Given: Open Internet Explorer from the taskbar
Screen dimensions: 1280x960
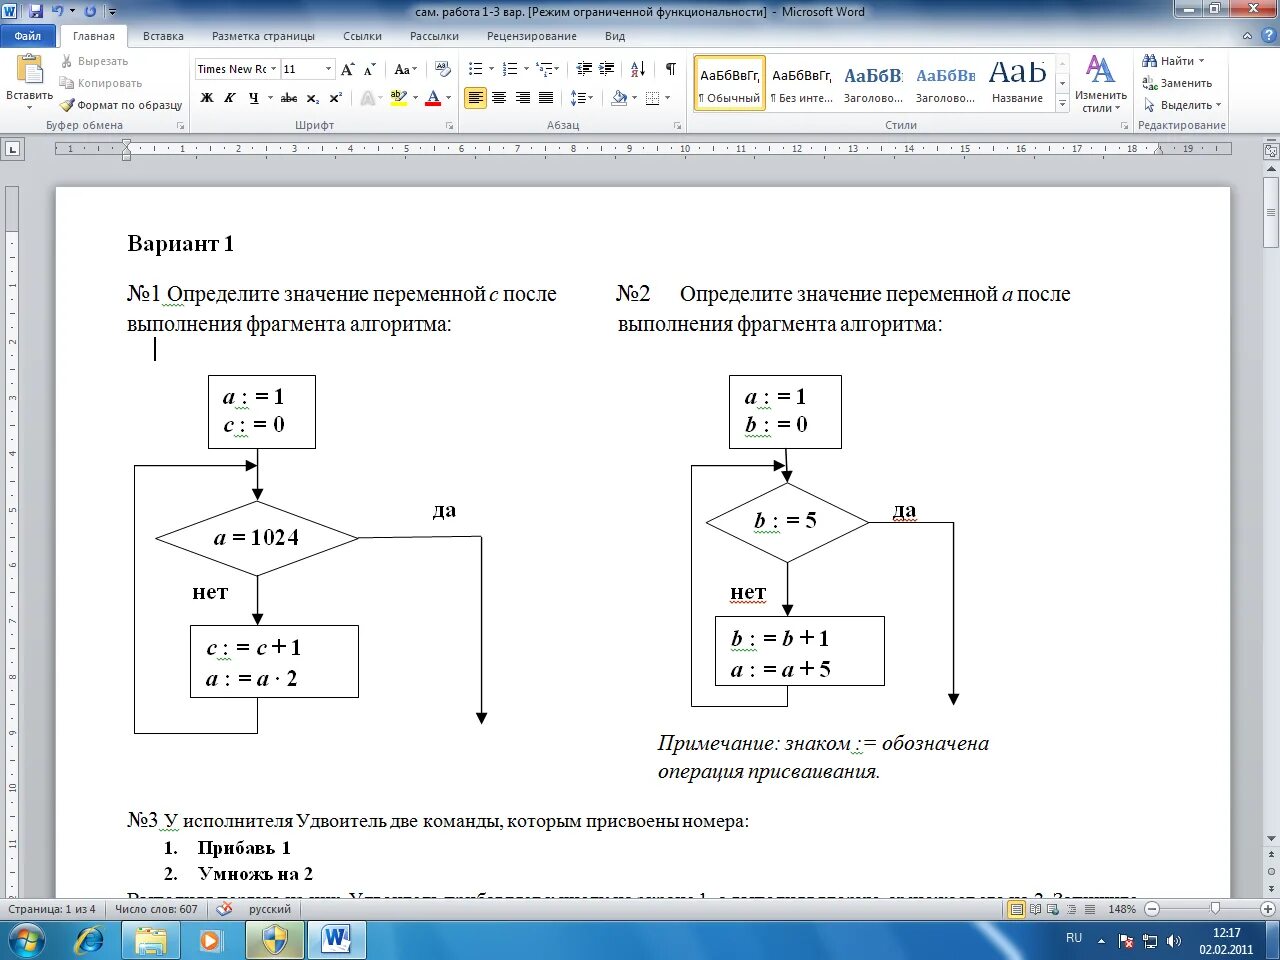Looking at the screenshot, I should click(x=88, y=940).
